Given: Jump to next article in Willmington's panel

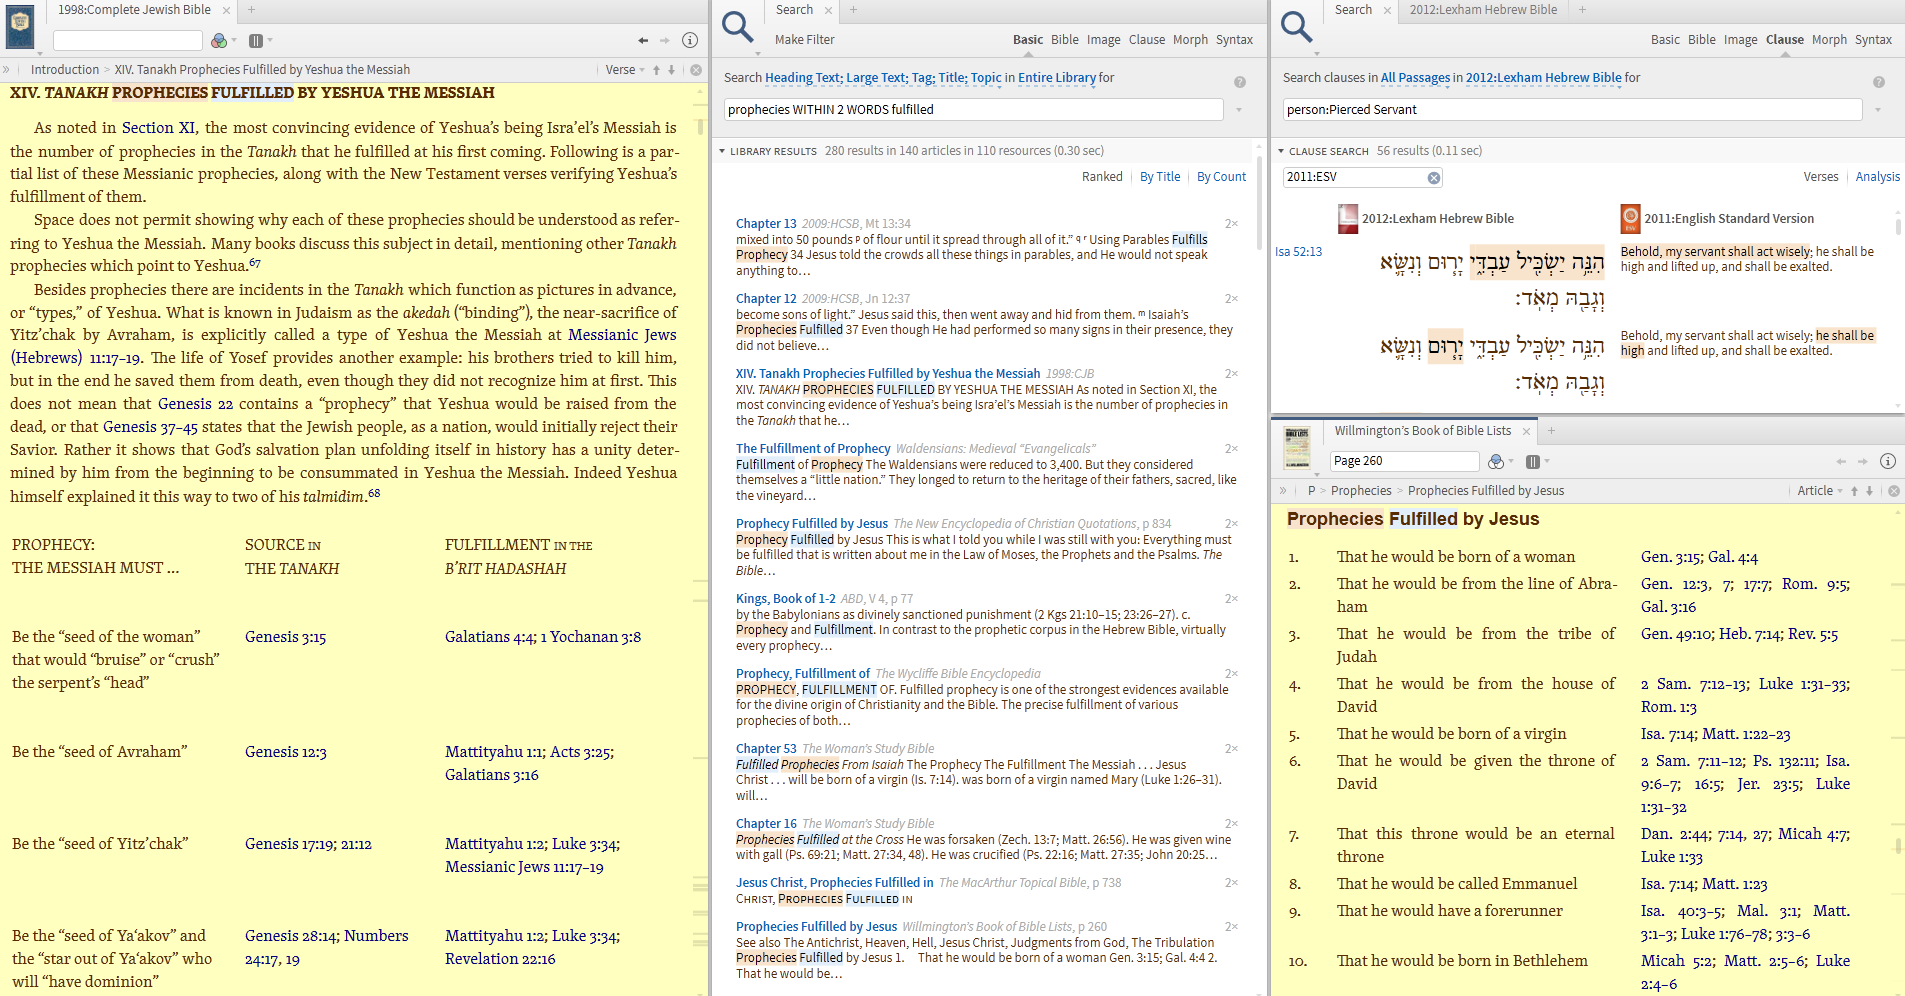Looking at the screenshot, I should (x=1869, y=491).
